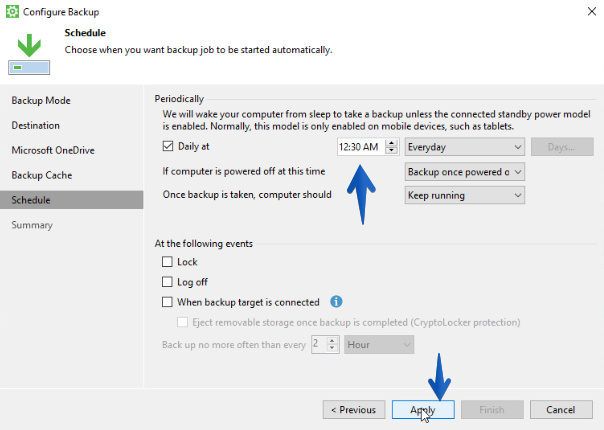604x430 pixels.
Task: Apply the schedule settings
Action: tap(423, 410)
